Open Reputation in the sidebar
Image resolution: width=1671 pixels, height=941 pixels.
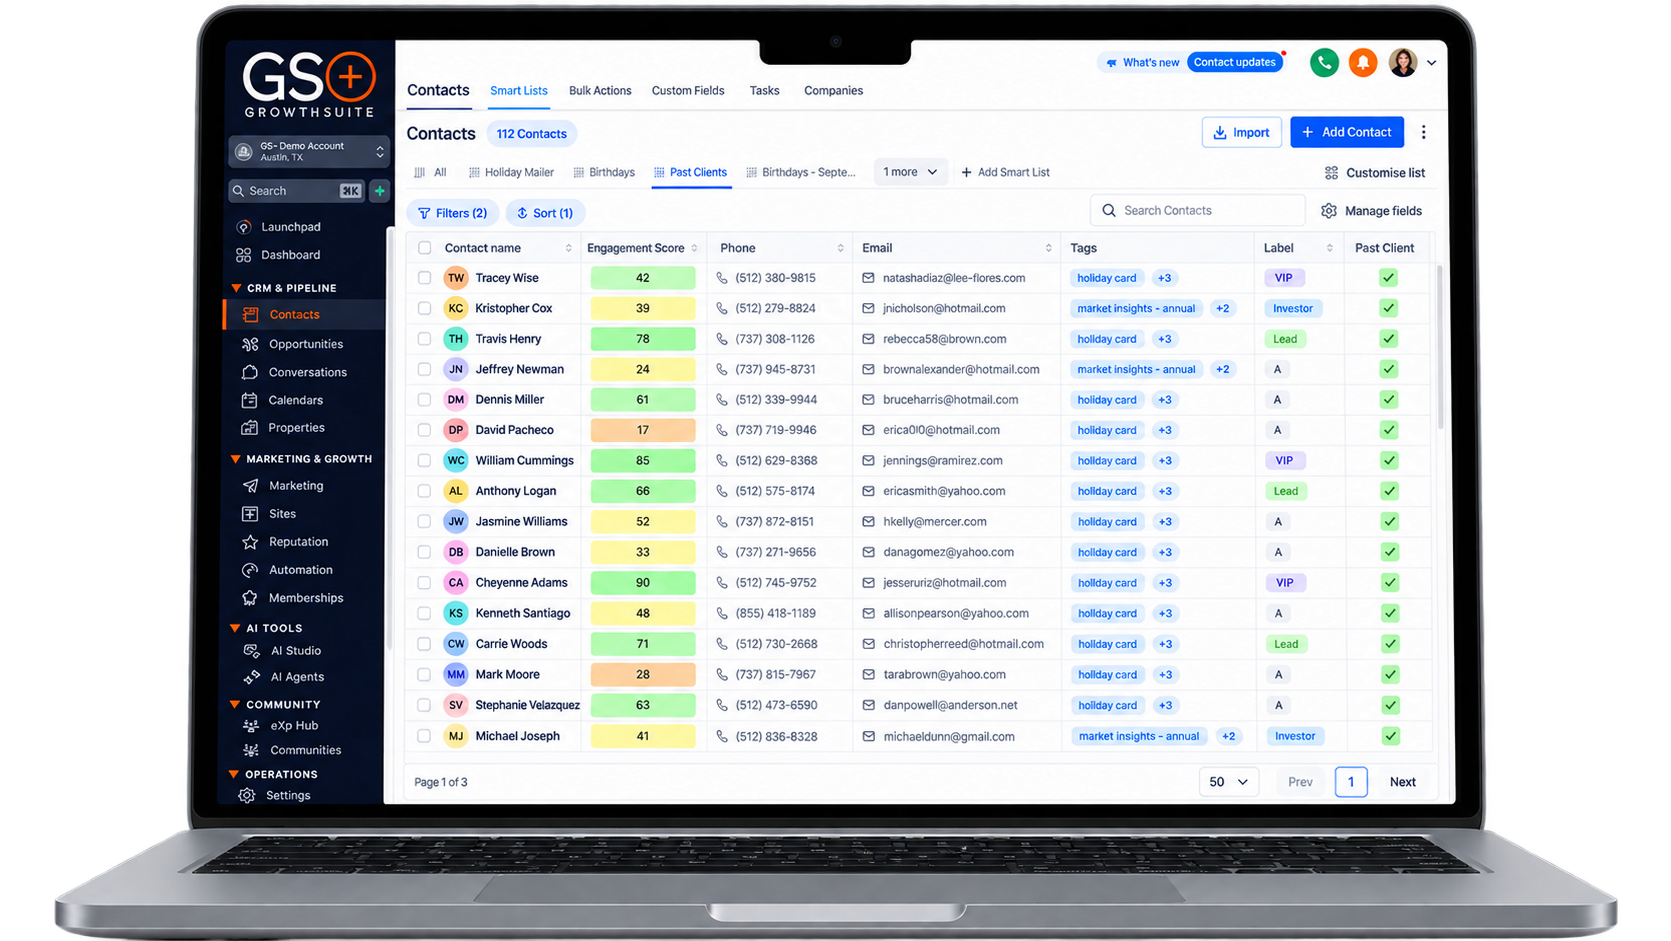point(298,542)
